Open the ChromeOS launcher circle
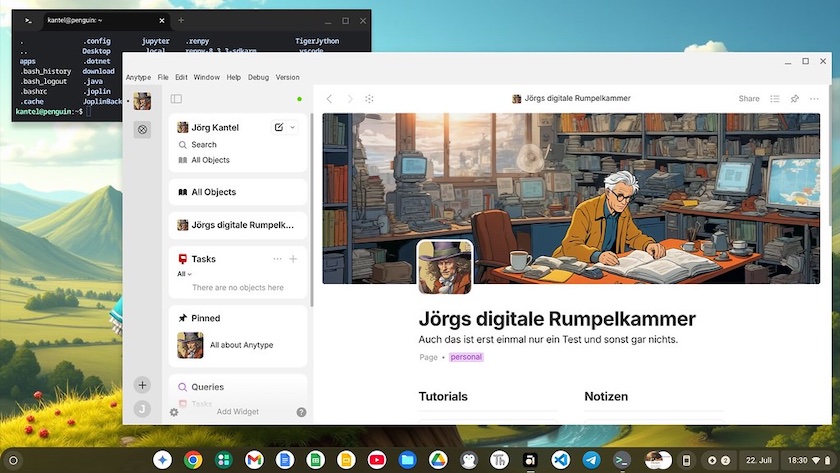The height and width of the screenshot is (473, 840). pyautogui.click(x=13, y=460)
